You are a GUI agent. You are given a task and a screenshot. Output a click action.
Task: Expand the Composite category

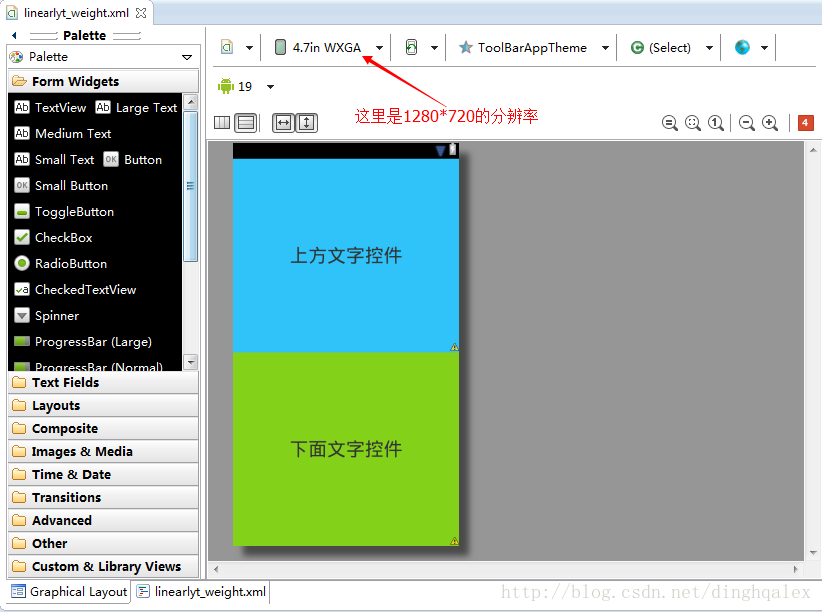point(103,428)
